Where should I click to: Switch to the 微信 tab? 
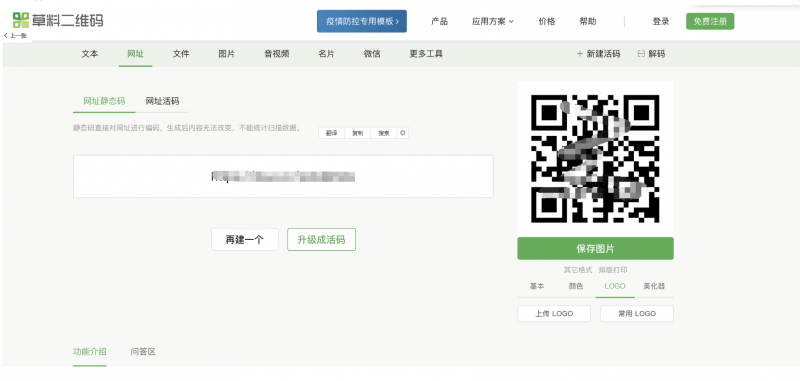click(372, 54)
